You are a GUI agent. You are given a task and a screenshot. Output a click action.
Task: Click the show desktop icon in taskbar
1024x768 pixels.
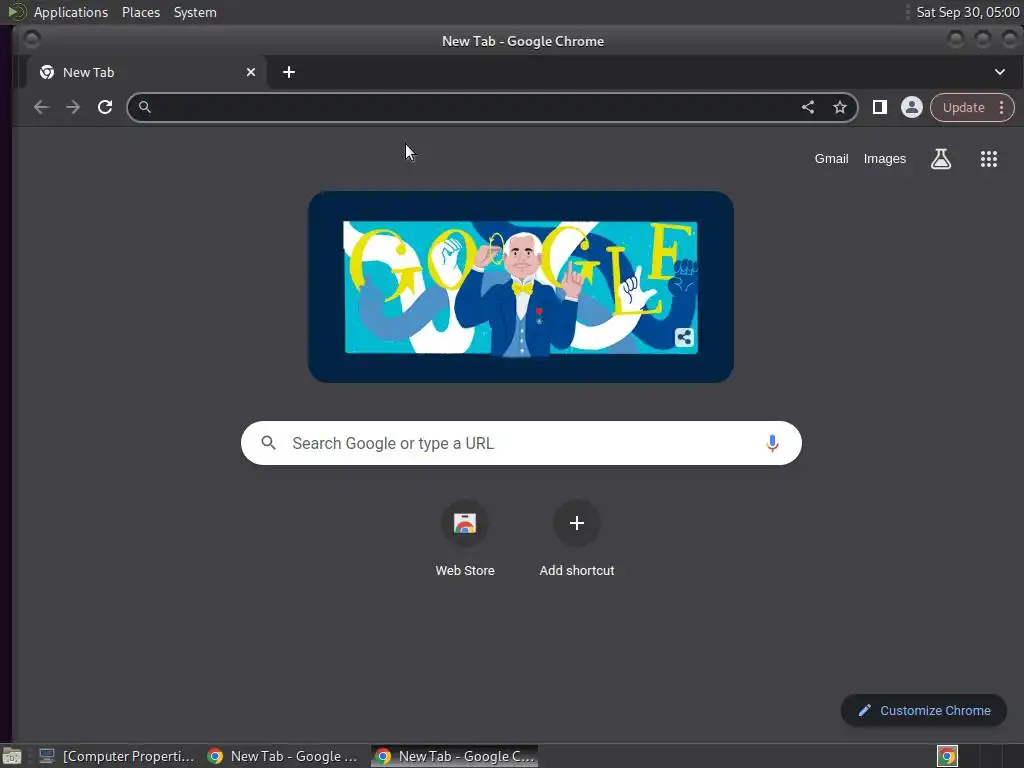click(x=12, y=756)
